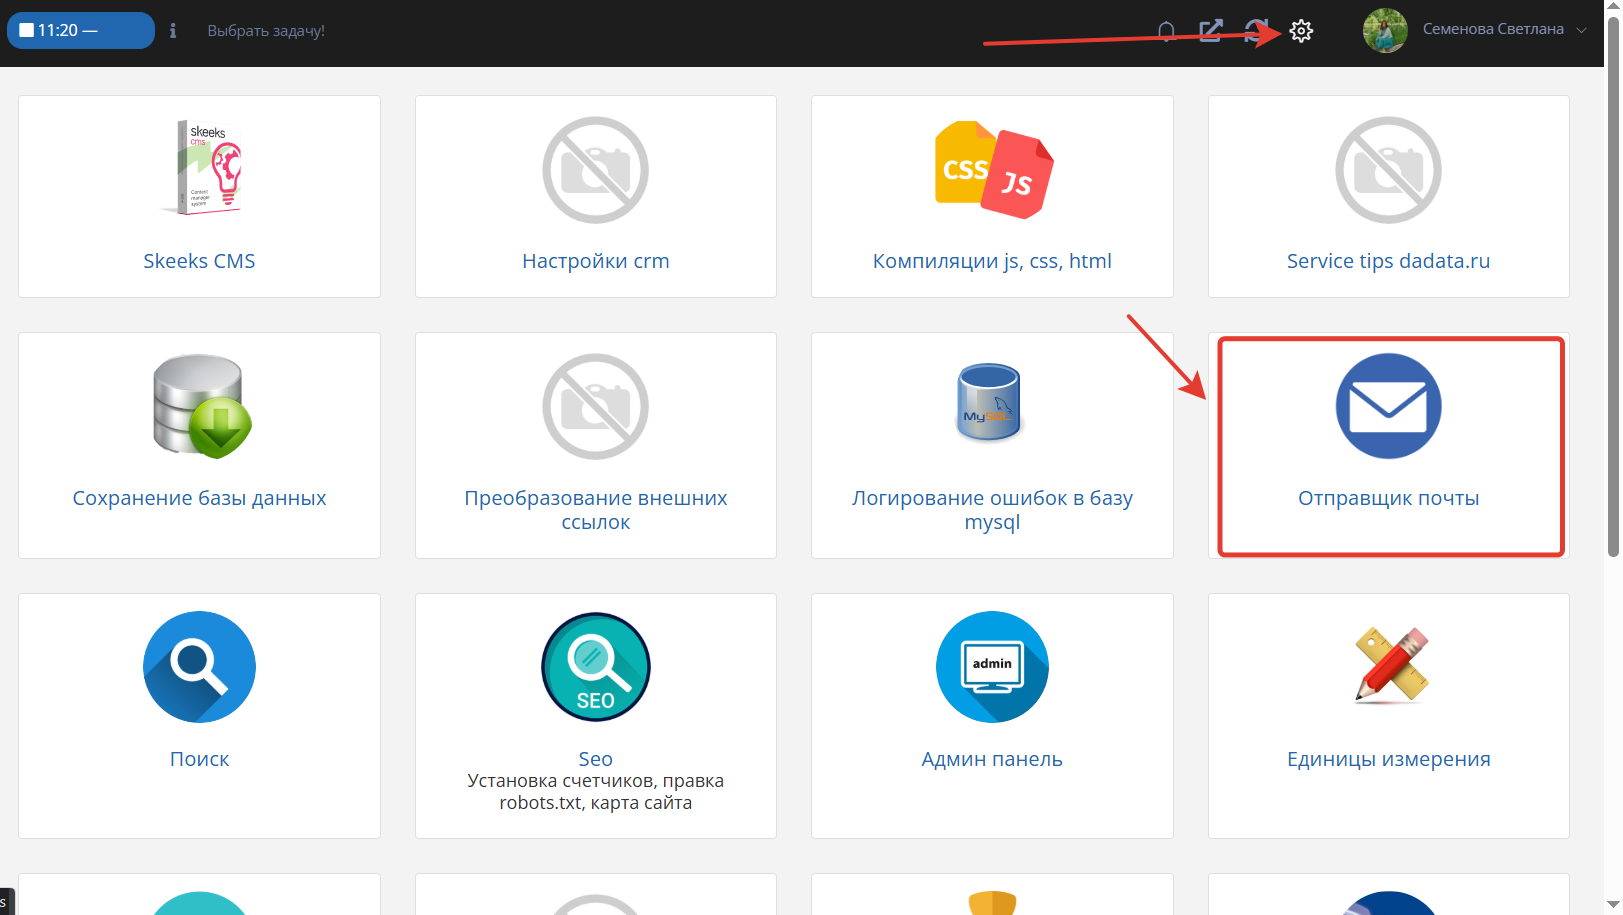Open the settings gear icon

click(1300, 31)
